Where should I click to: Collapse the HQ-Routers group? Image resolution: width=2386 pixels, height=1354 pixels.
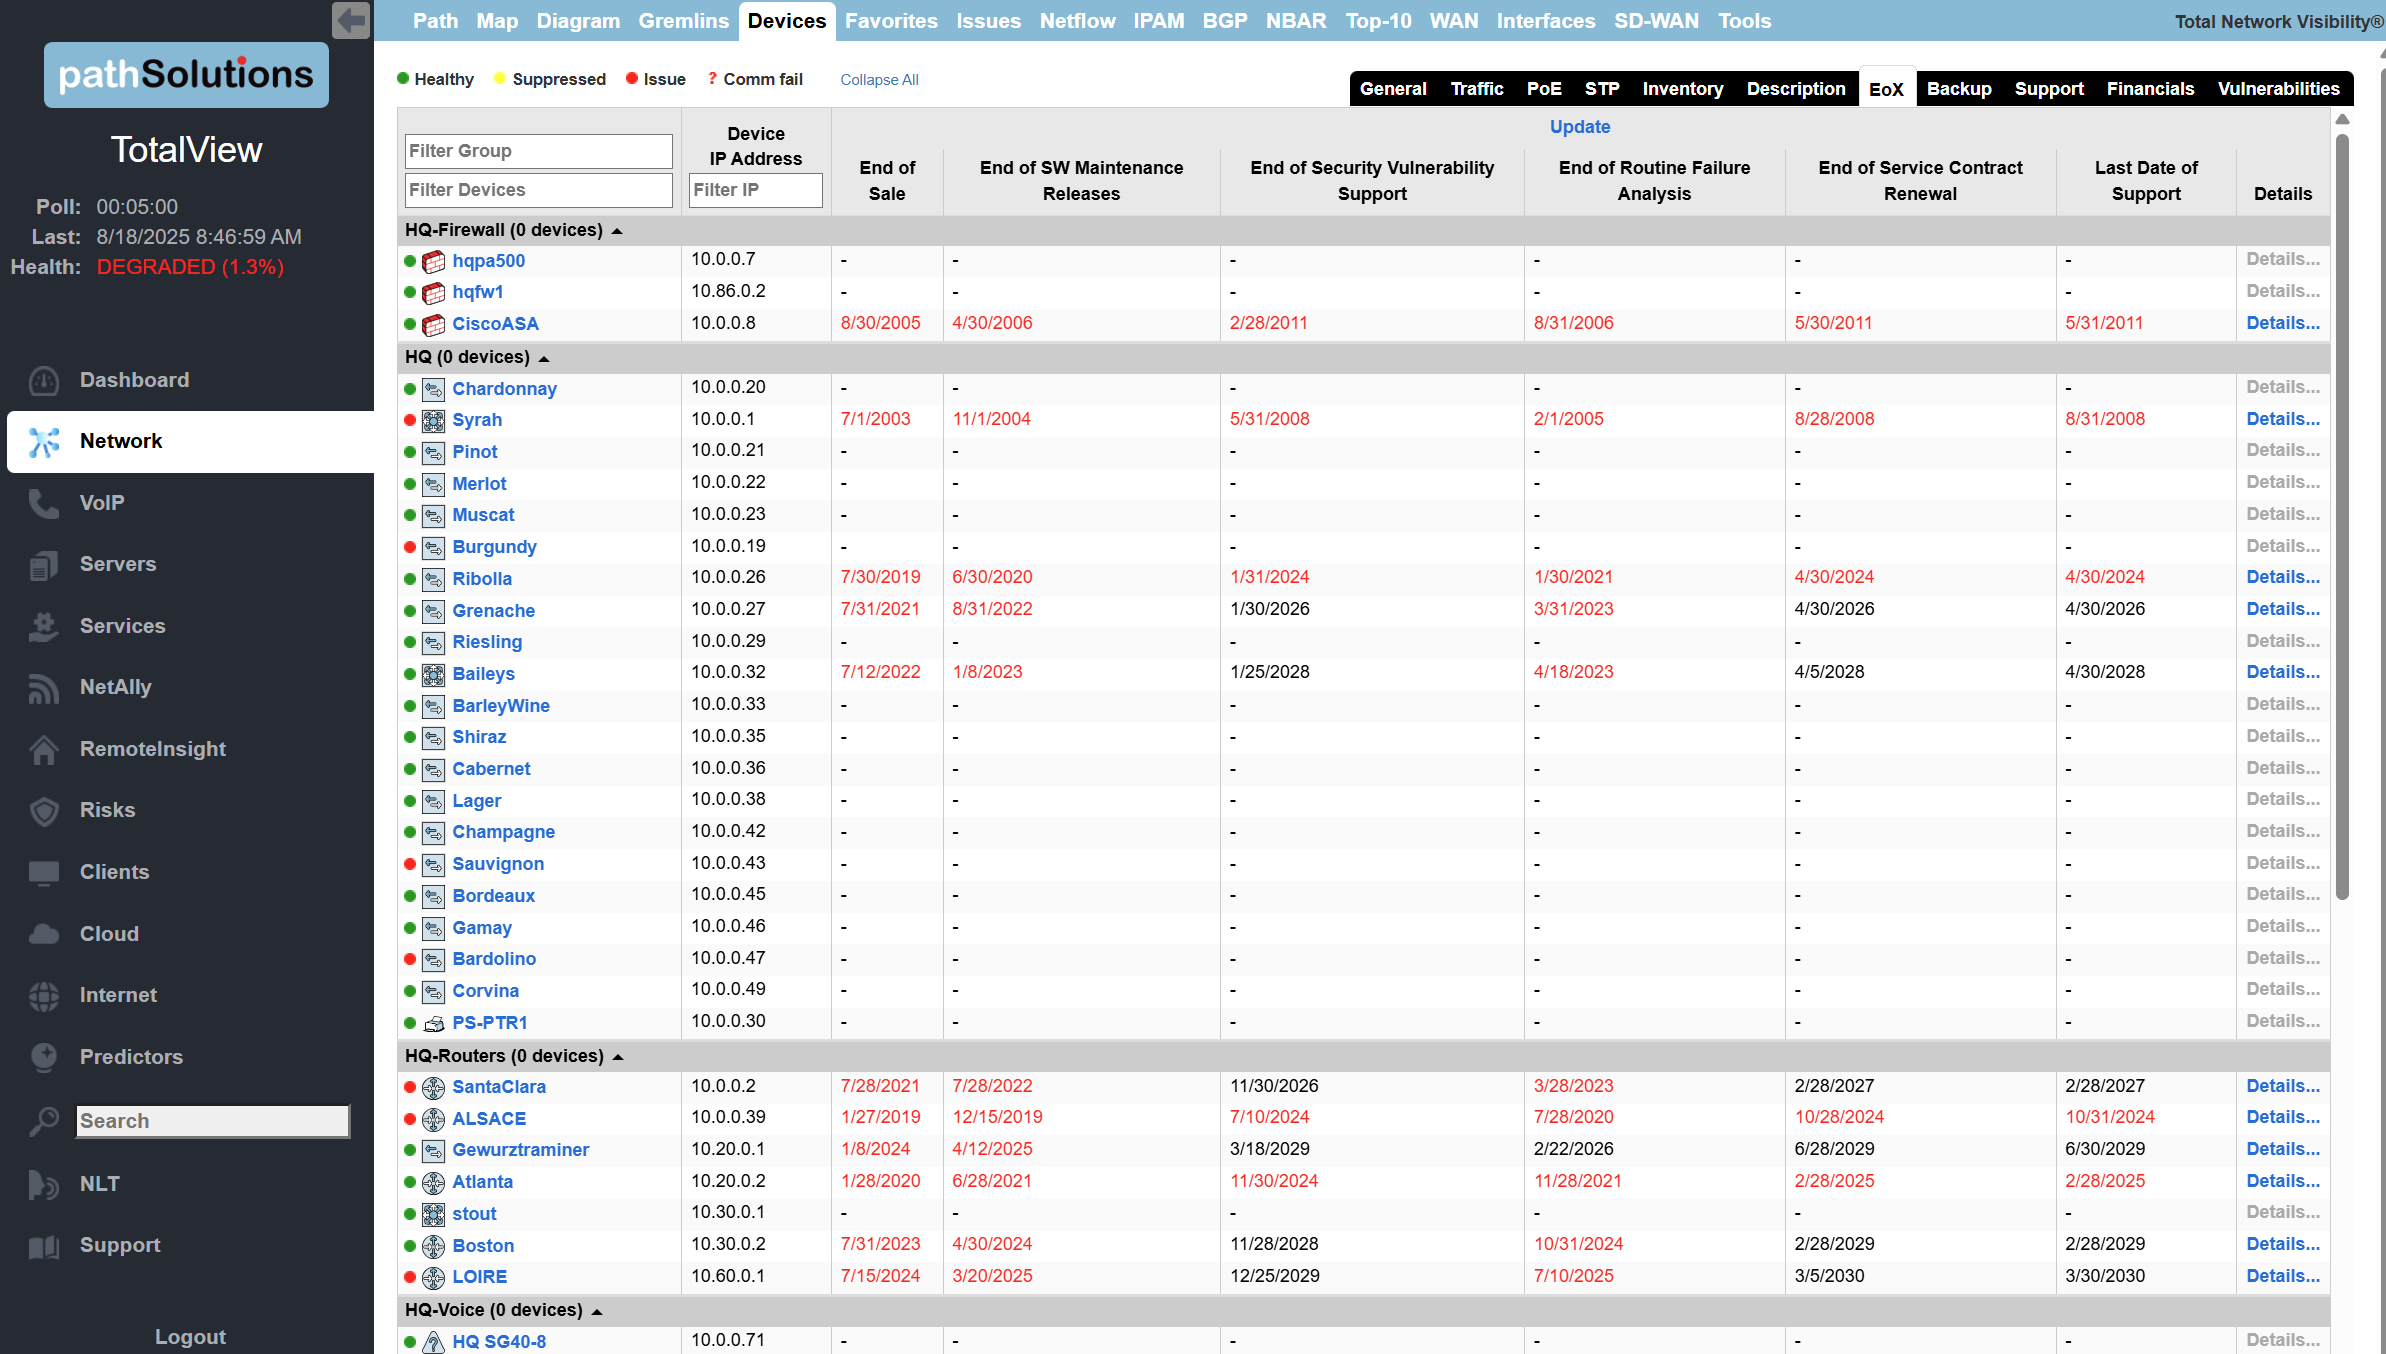(x=619, y=1056)
